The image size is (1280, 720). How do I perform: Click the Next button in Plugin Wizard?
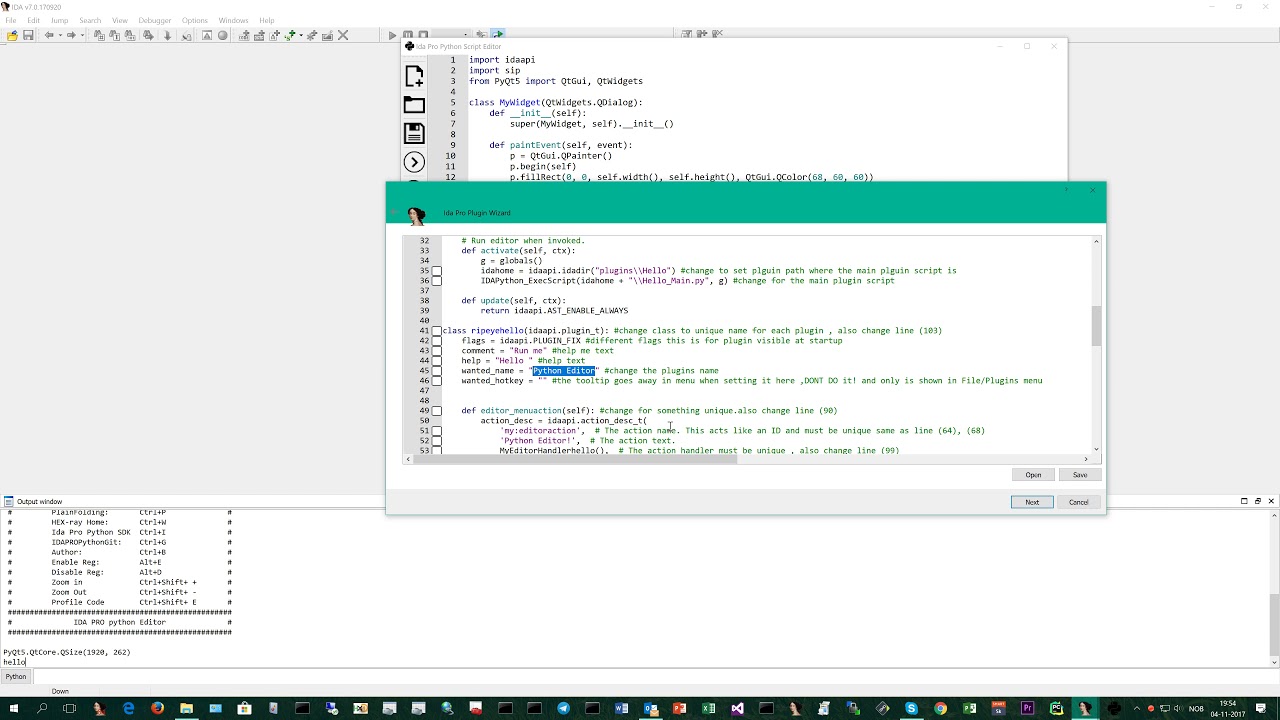1032,502
